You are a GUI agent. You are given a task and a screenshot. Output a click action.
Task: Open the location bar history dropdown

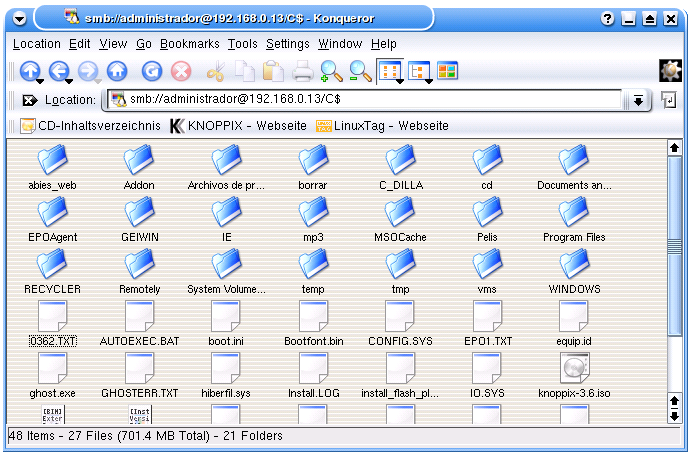click(x=637, y=100)
